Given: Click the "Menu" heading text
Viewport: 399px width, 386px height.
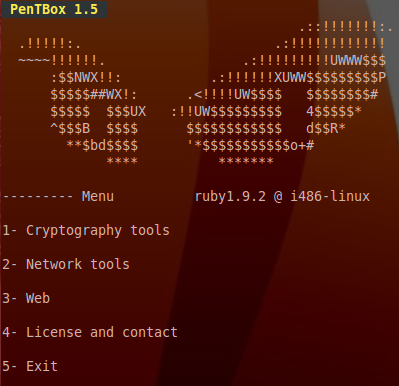Looking at the screenshot, I should pyautogui.click(x=98, y=196).
